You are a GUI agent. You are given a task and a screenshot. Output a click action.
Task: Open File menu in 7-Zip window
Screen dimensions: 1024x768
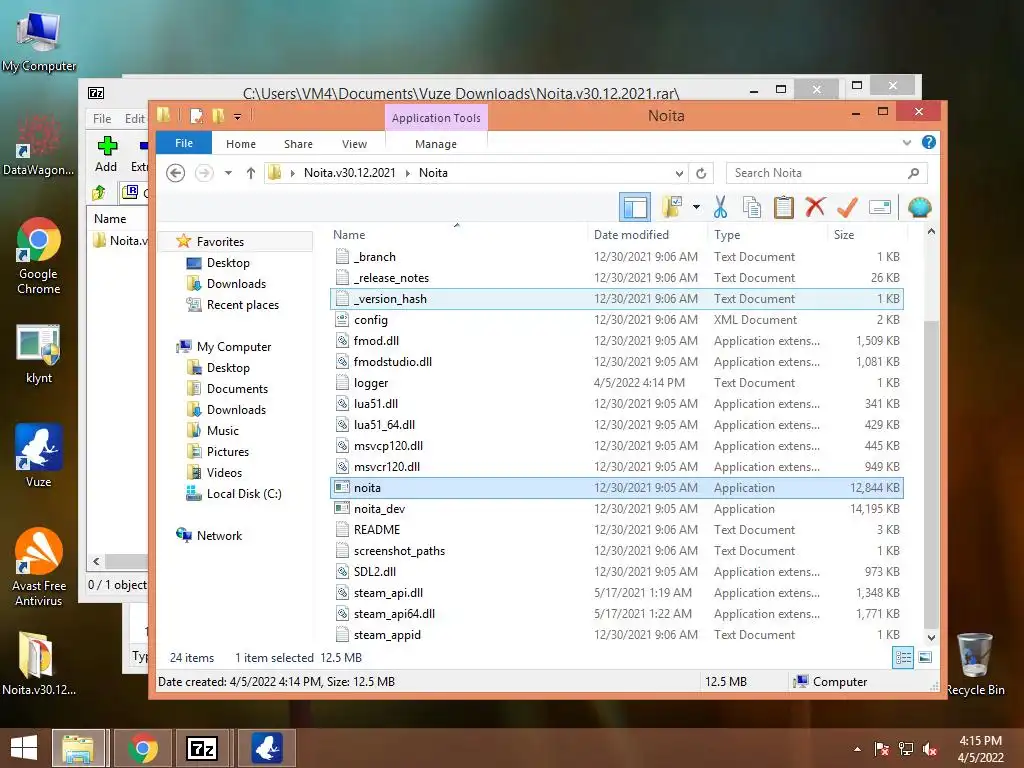coord(102,119)
